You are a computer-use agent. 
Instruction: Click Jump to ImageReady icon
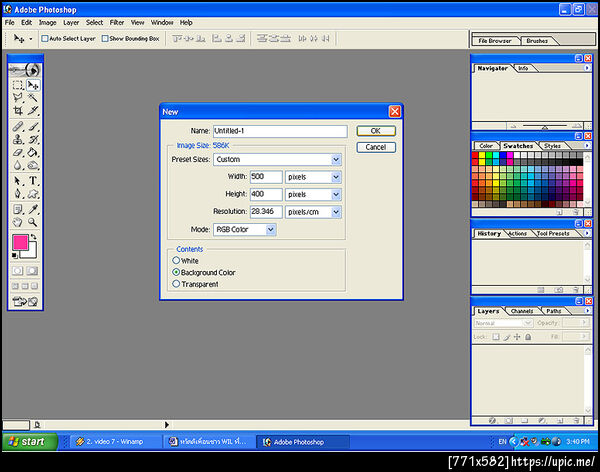click(x=25, y=302)
